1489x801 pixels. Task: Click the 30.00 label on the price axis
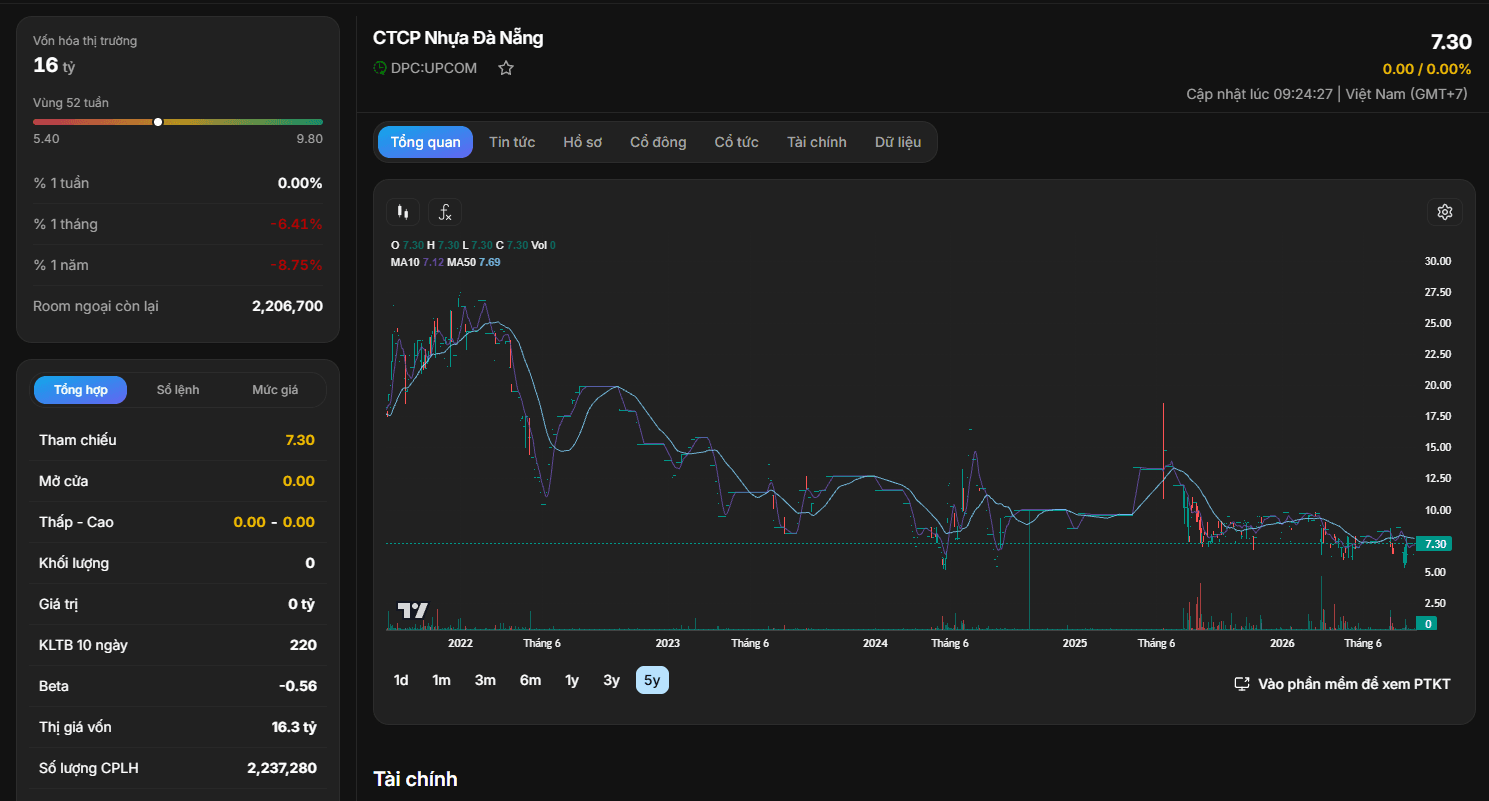pyautogui.click(x=1438, y=261)
